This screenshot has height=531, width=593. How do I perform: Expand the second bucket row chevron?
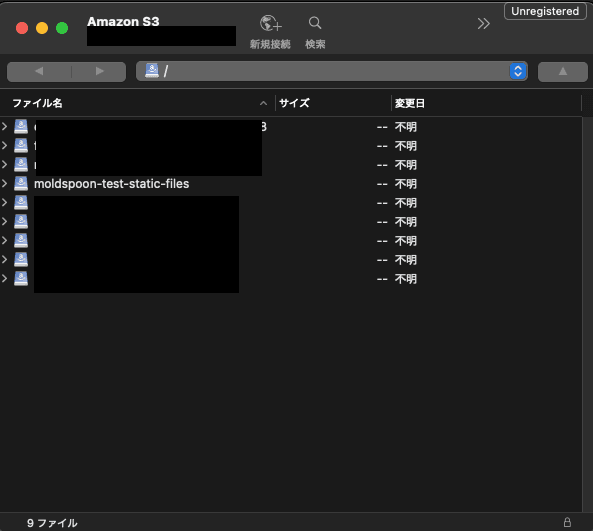point(5,145)
